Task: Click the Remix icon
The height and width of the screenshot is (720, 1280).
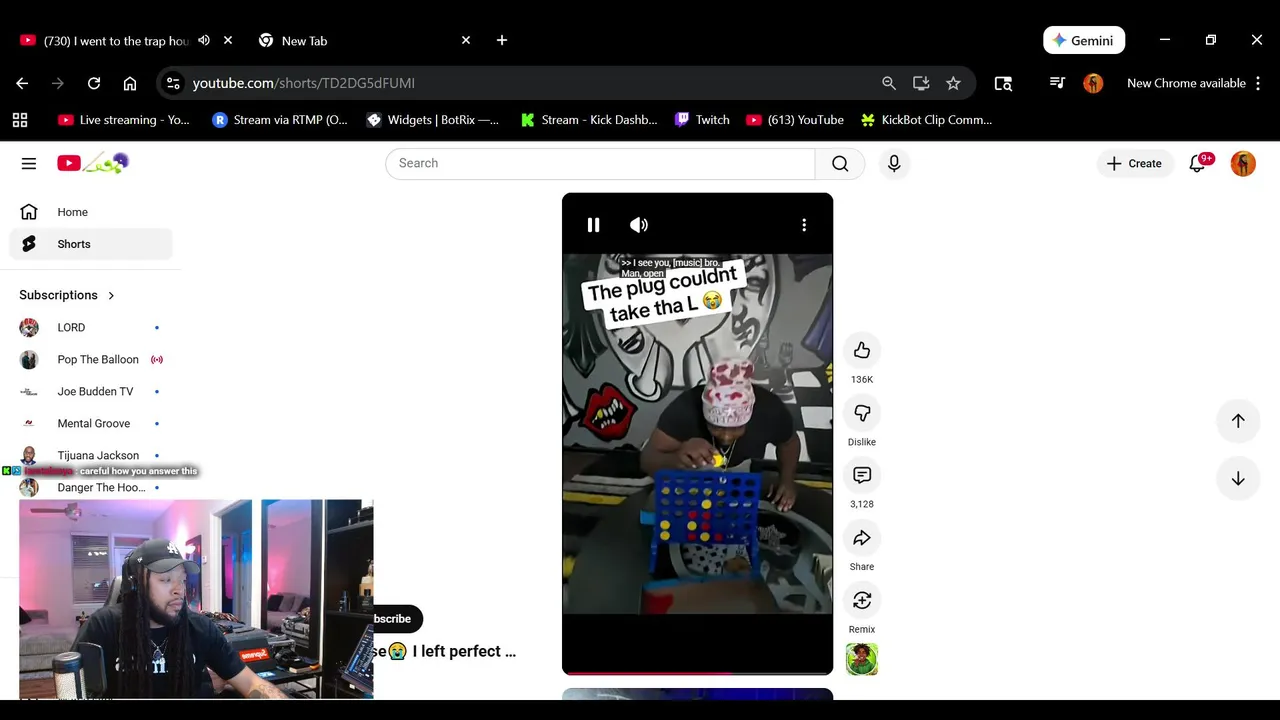Action: [862, 600]
